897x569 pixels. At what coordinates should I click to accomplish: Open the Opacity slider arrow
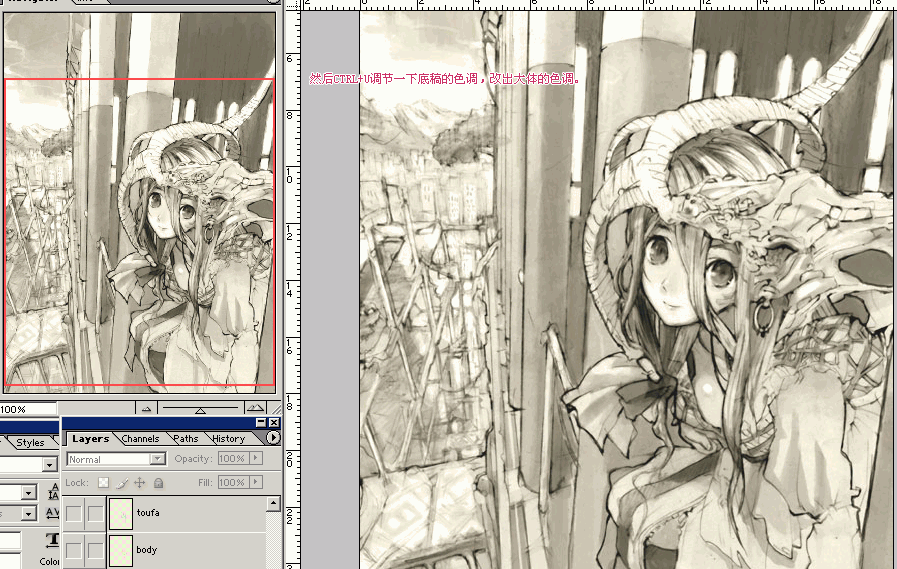[x=256, y=459]
